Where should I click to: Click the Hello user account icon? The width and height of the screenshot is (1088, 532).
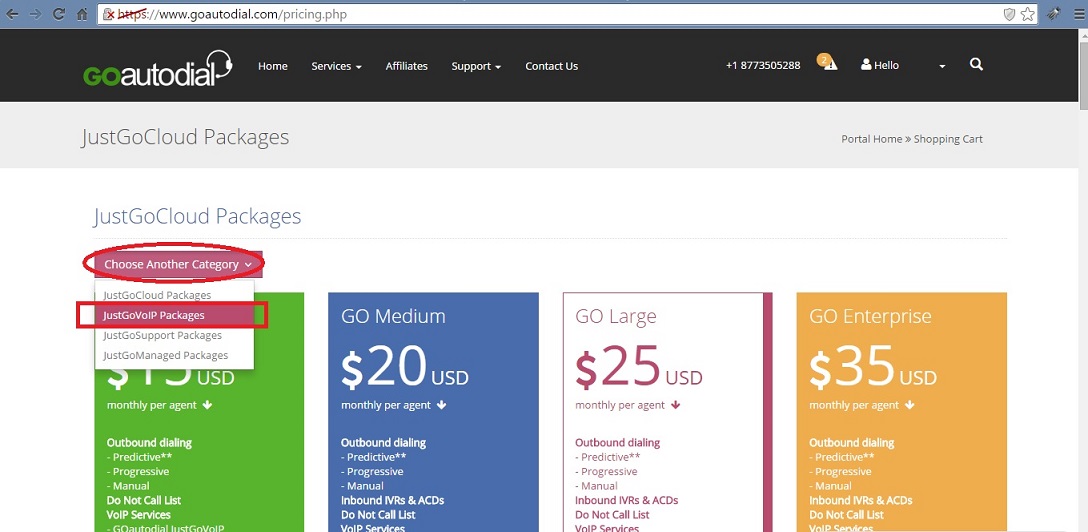click(866, 65)
